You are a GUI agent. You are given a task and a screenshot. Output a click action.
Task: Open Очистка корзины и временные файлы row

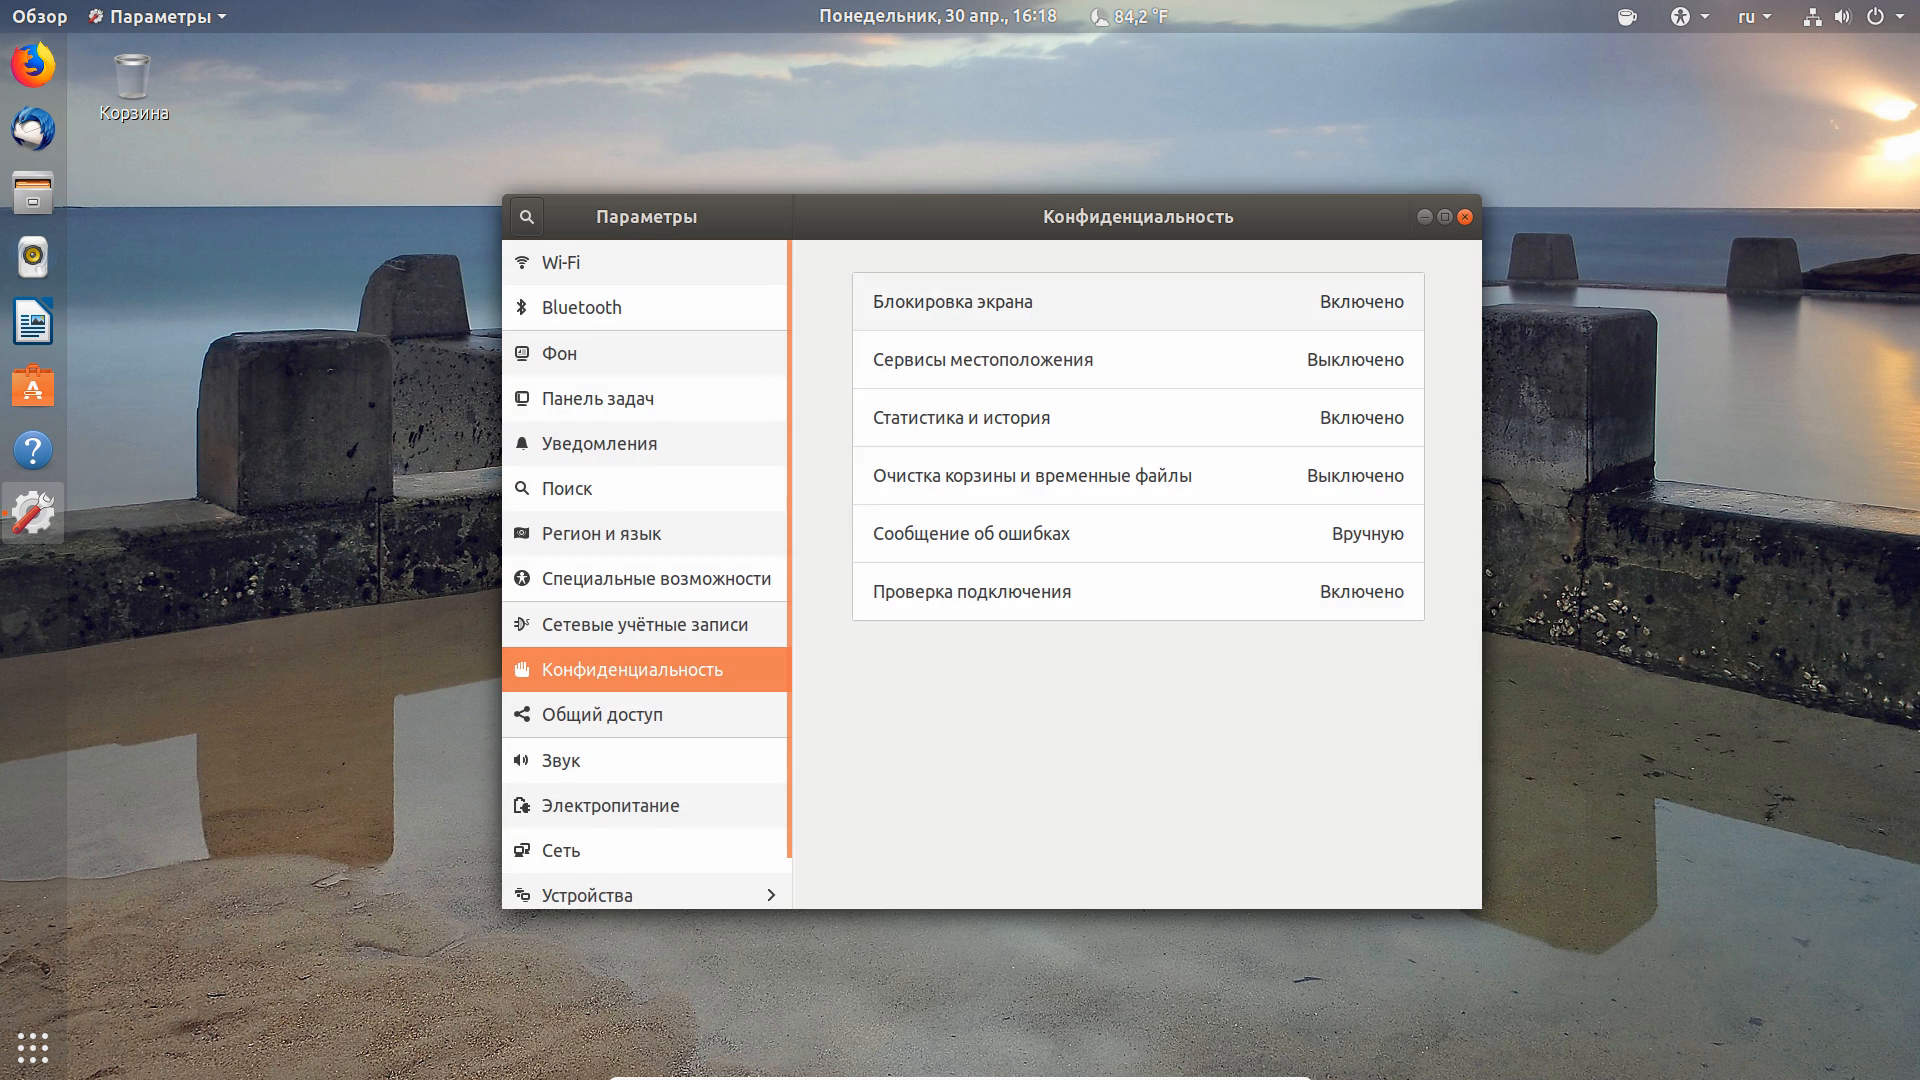click(1138, 476)
